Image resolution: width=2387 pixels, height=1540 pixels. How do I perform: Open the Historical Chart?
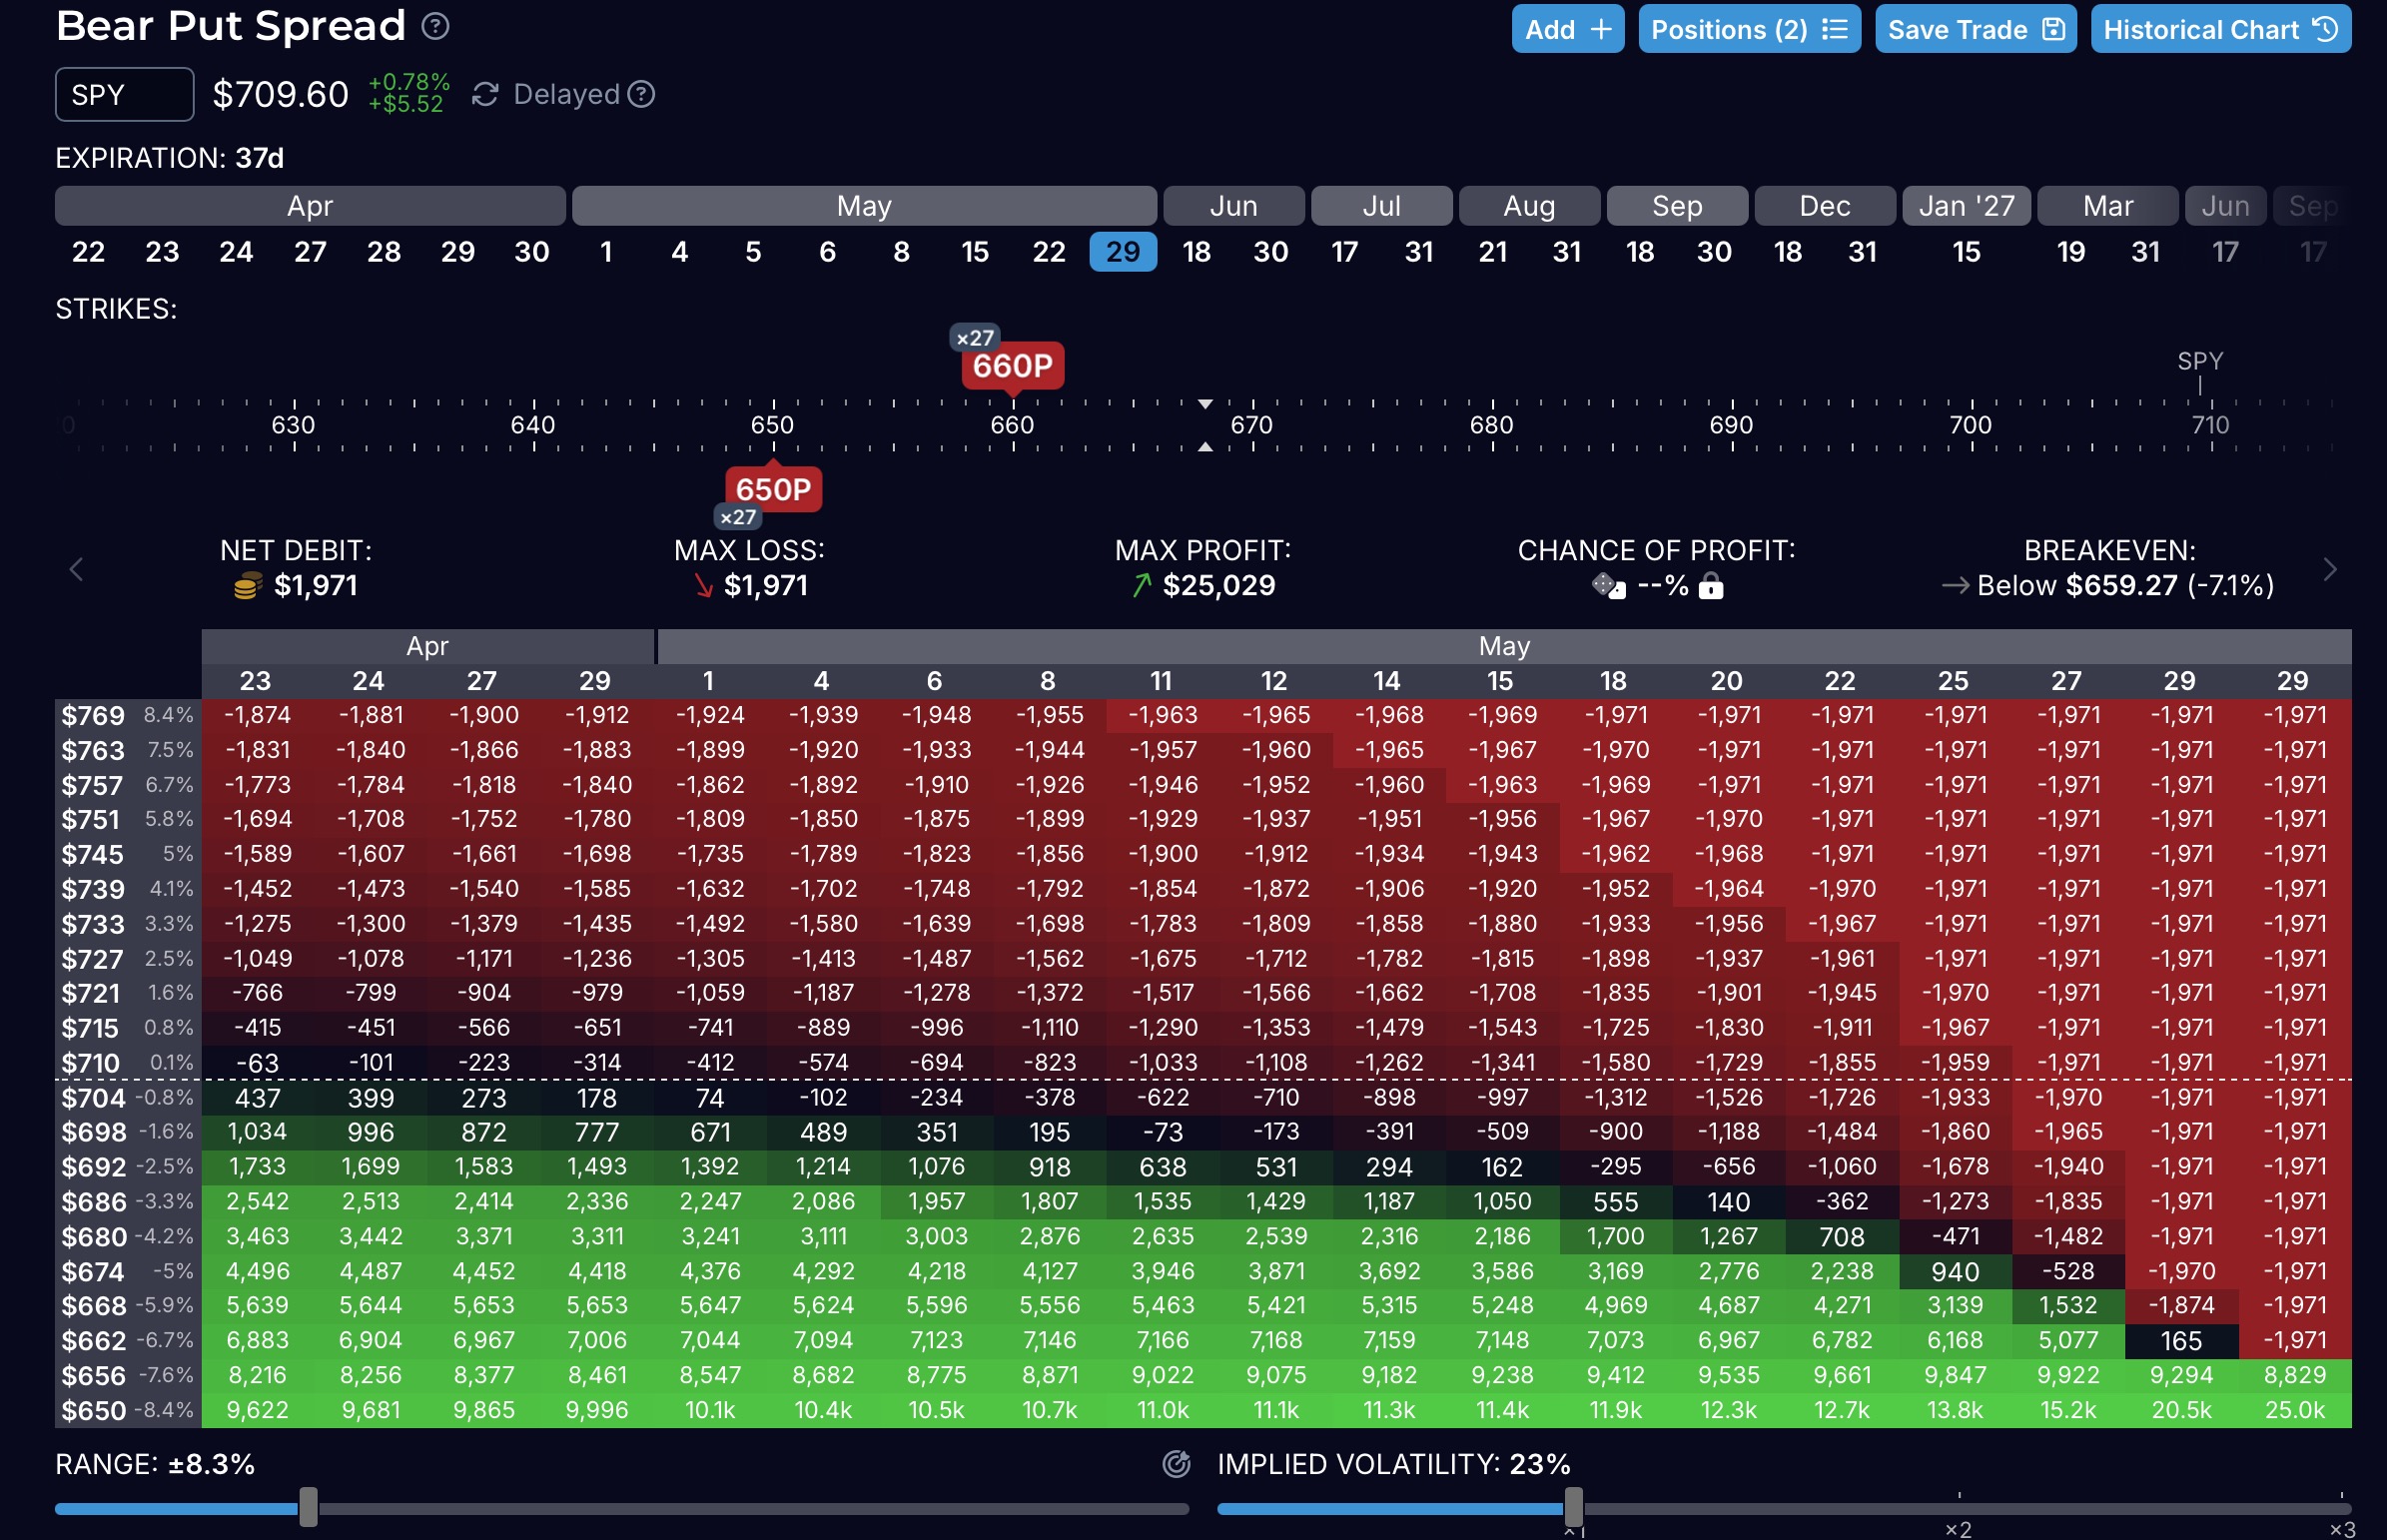[x=2219, y=29]
